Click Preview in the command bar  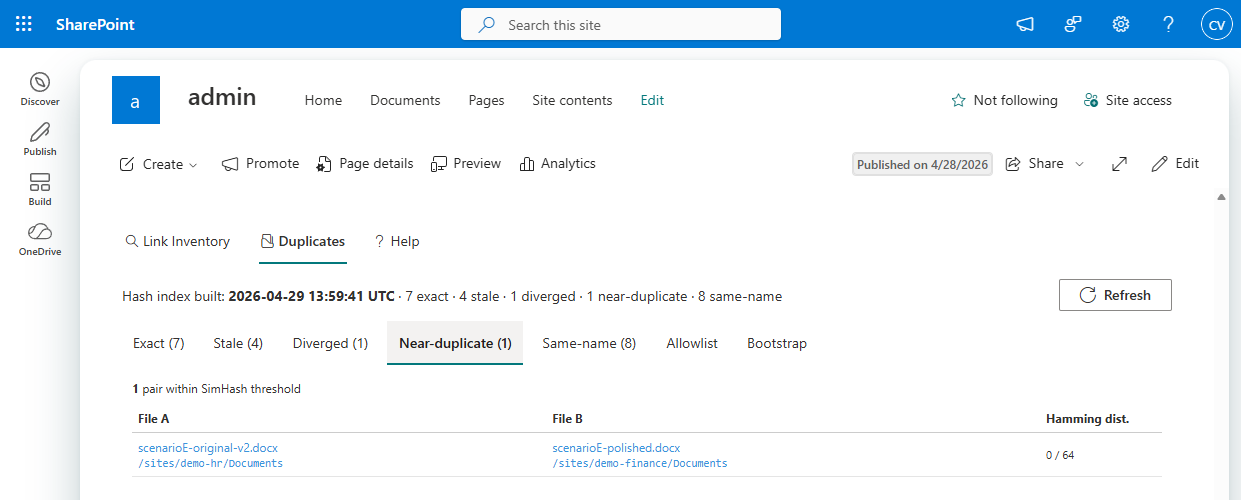tap(466, 163)
